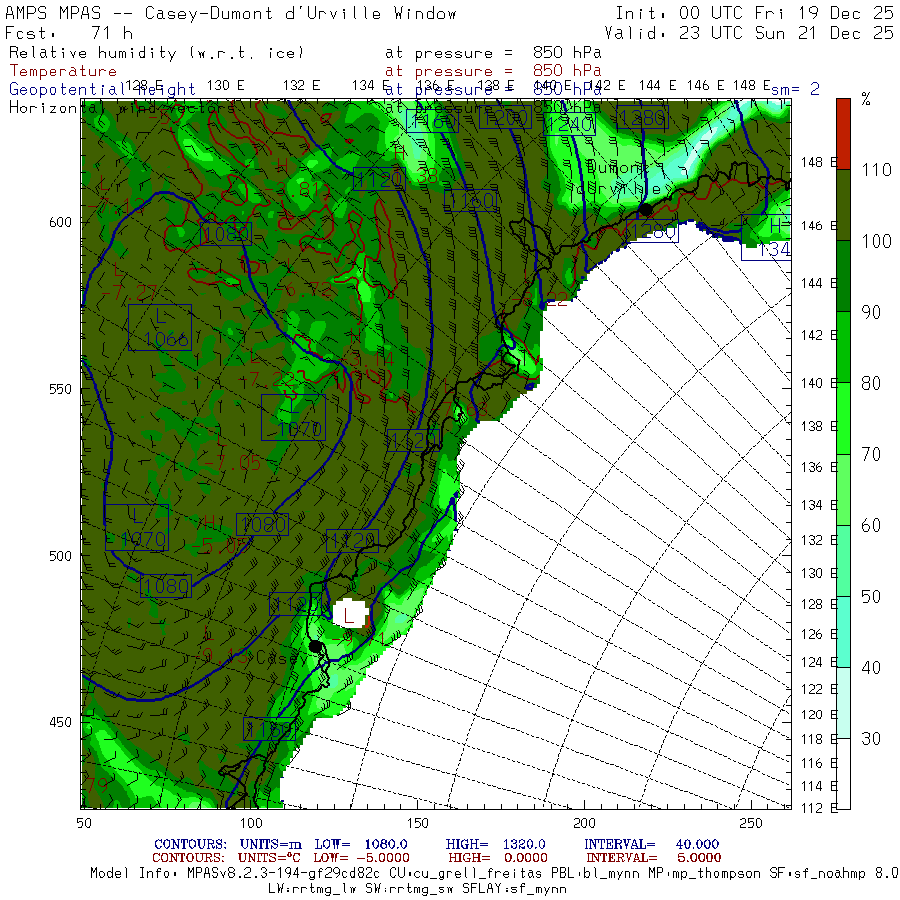Click the 'Relative humidity (w.r.t. ice)' label
This screenshot has width=900, height=900.
point(156,53)
